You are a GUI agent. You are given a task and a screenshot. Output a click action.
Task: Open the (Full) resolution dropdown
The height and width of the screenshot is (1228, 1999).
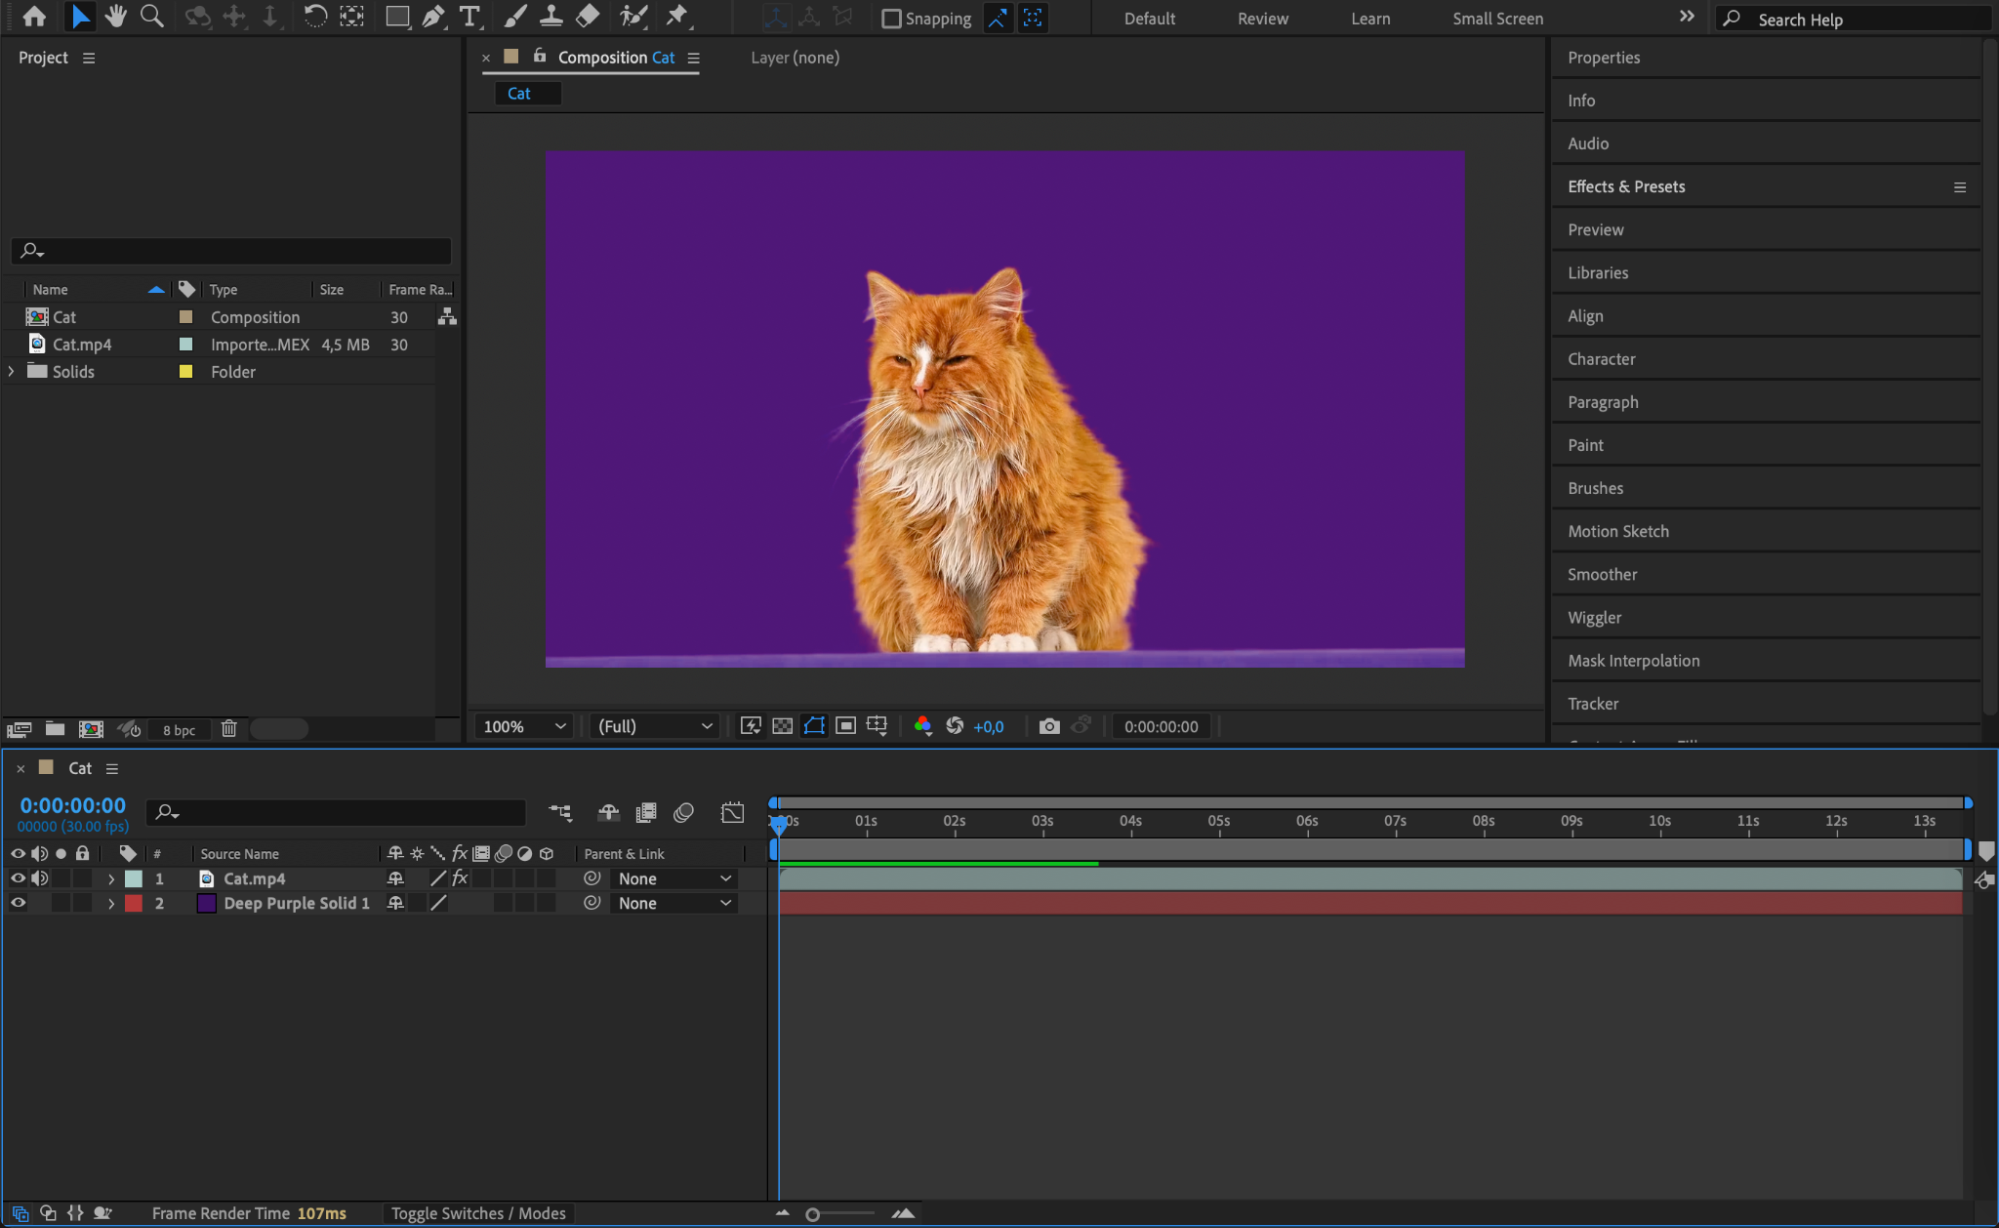click(654, 726)
